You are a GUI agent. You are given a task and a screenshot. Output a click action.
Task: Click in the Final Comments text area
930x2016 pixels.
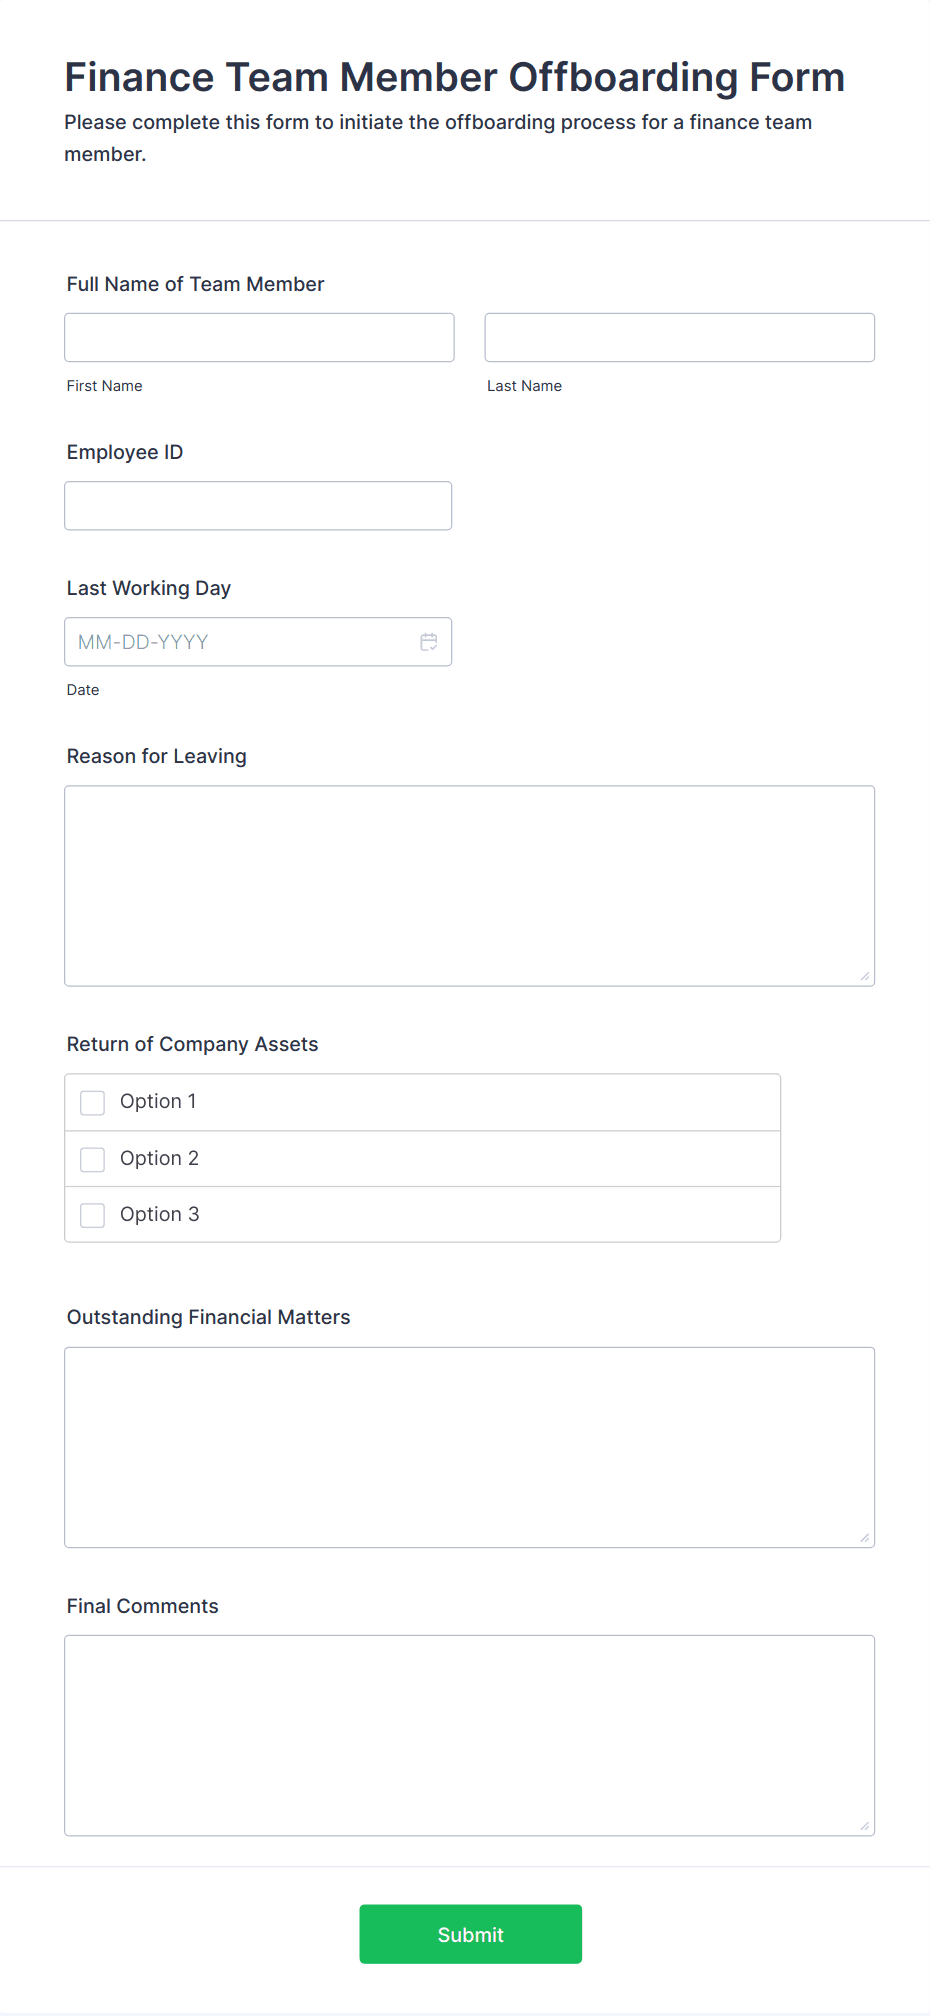(x=470, y=1736)
